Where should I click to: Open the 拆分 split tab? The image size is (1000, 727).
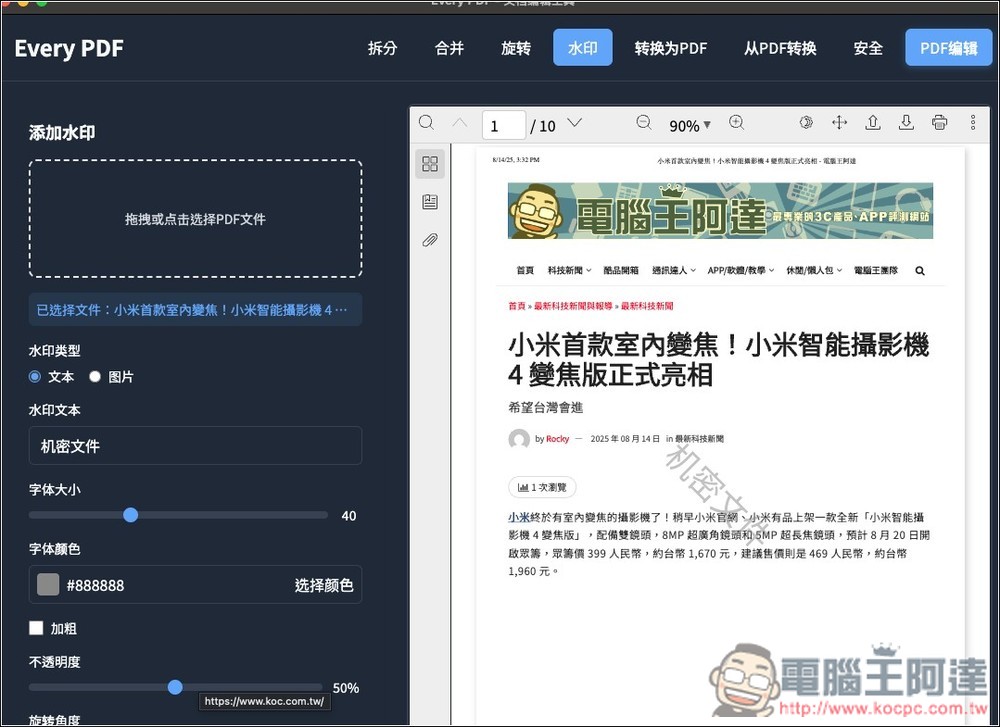(x=383, y=48)
